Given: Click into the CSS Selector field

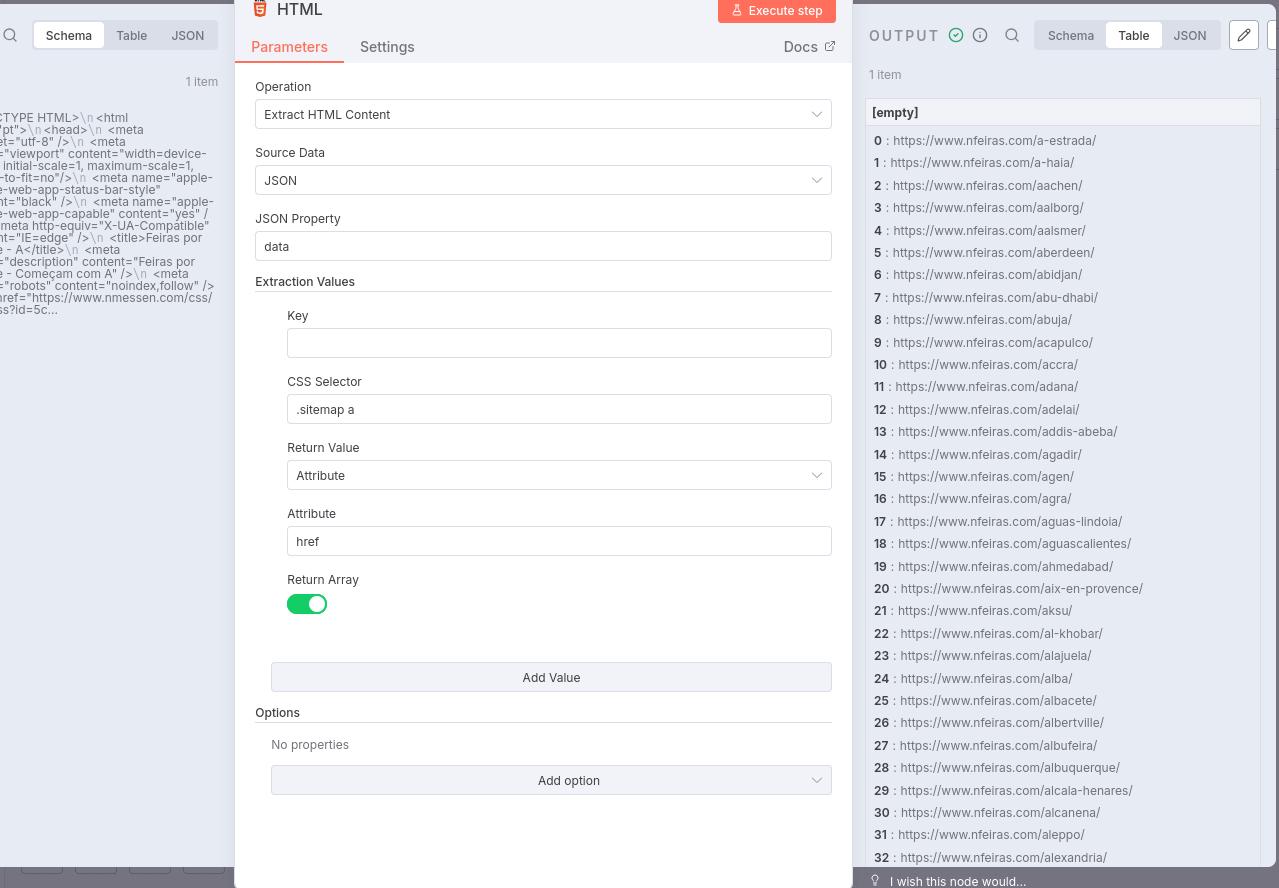Looking at the screenshot, I should (x=559, y=409).
